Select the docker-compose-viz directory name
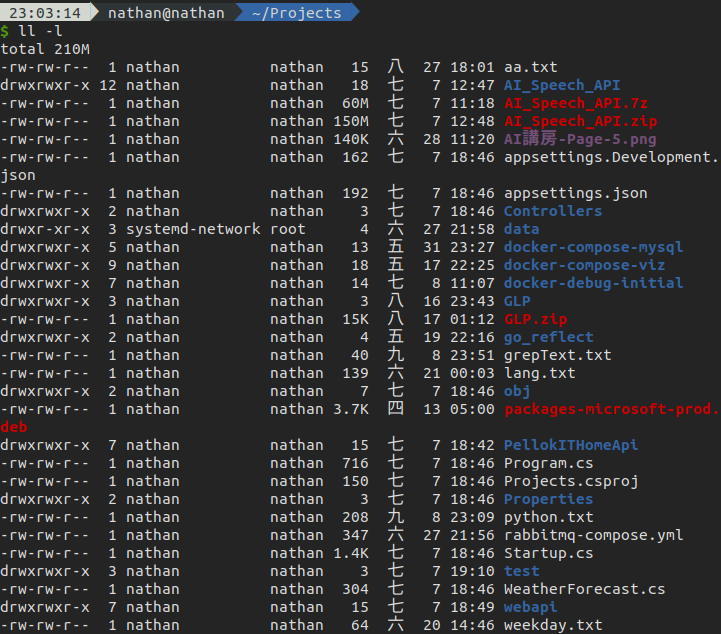Screen dimensions: 721x634 [584, 265]
